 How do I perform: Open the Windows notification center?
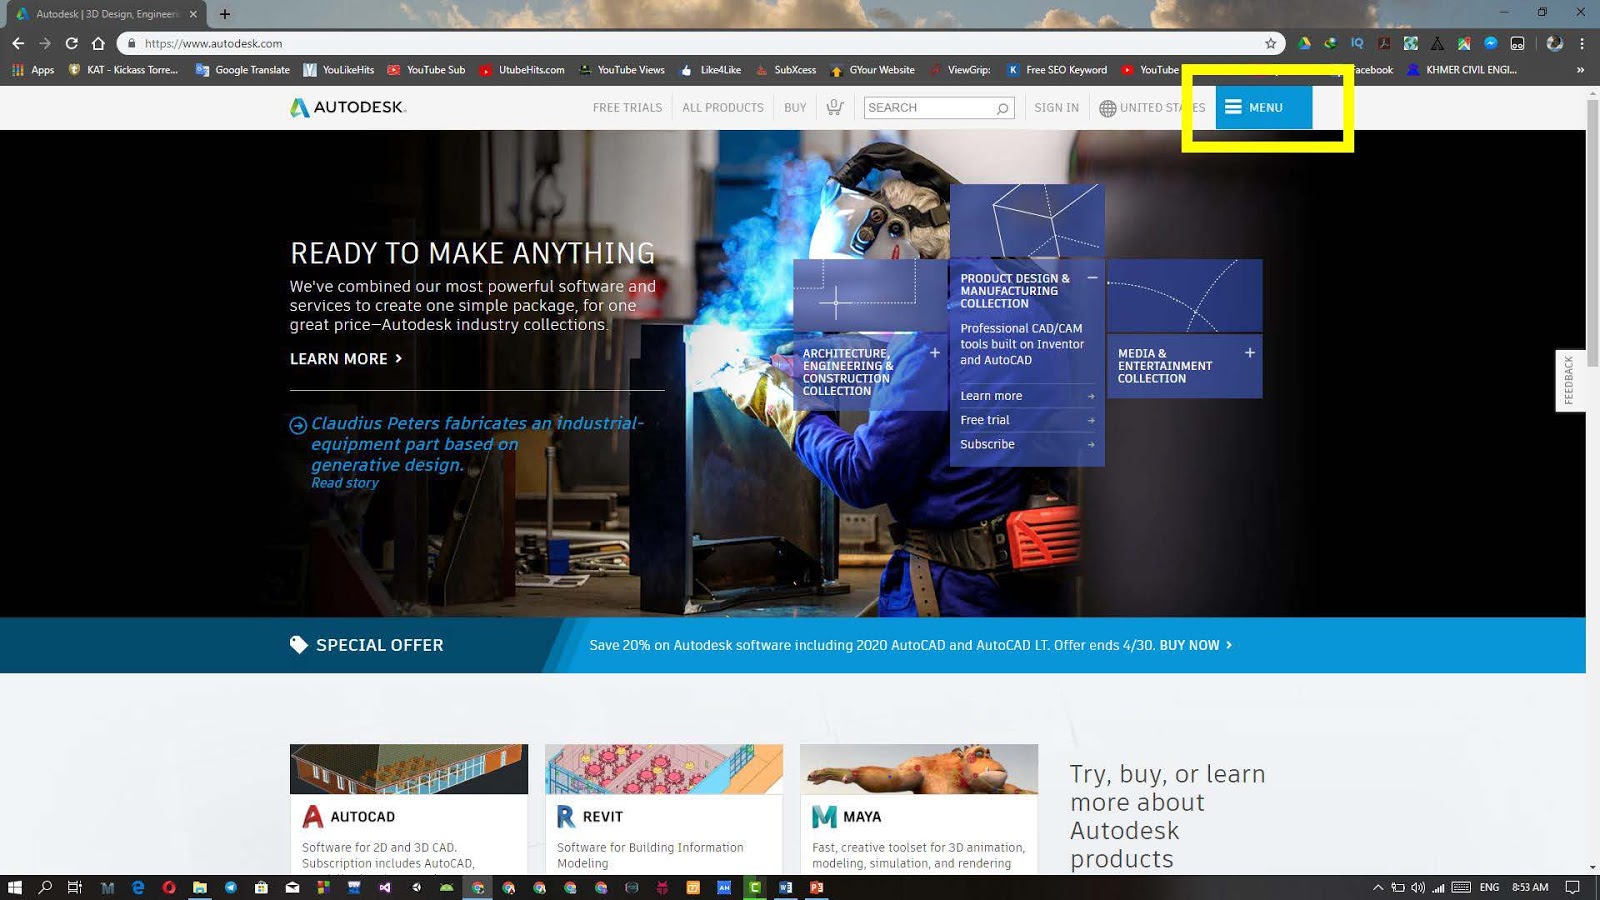pos(1572,887)
